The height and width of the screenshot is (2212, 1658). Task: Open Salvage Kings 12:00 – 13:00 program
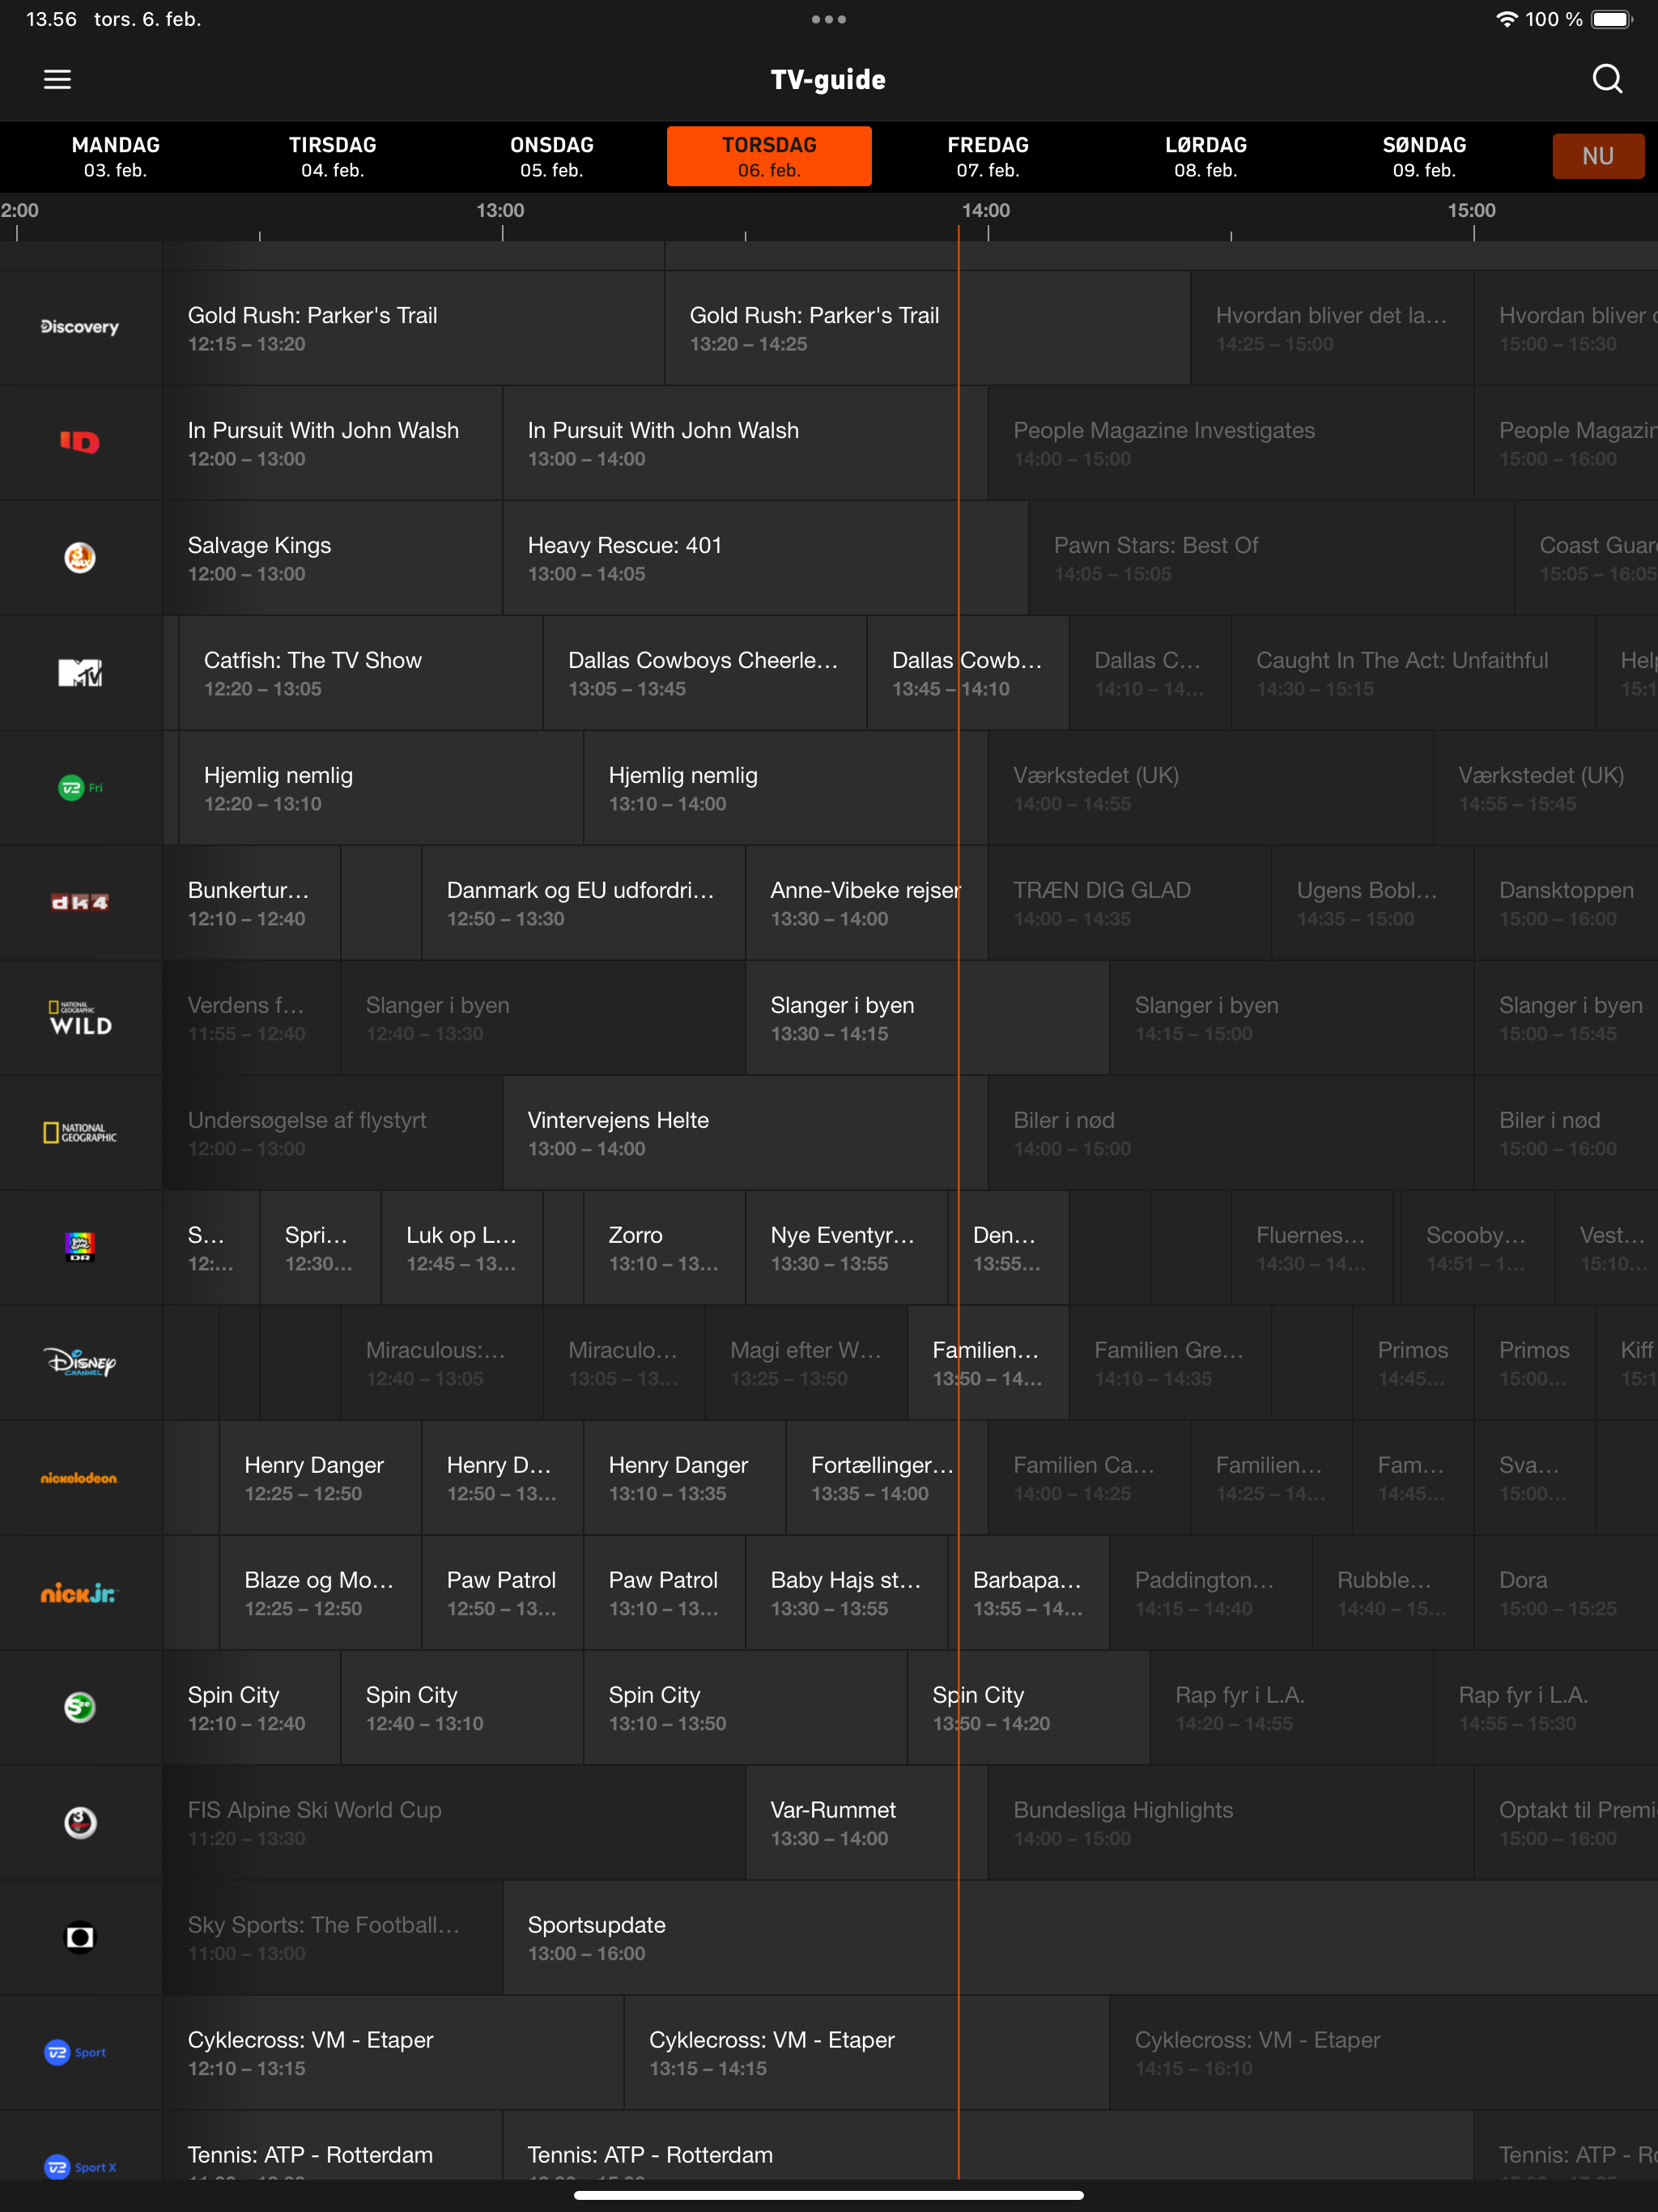click(x=332, y=558)
